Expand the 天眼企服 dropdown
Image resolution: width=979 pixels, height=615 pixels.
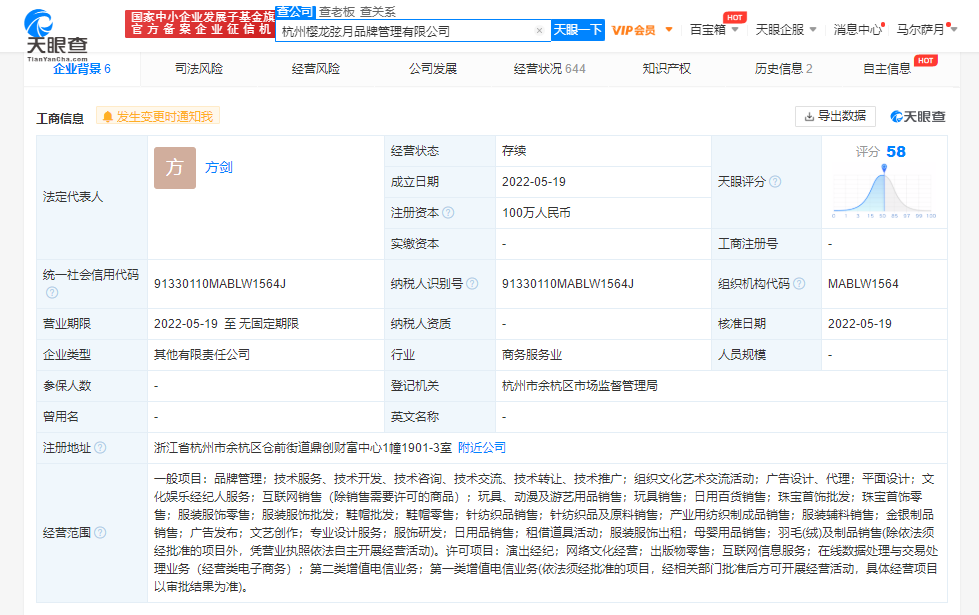coord(786,30)
